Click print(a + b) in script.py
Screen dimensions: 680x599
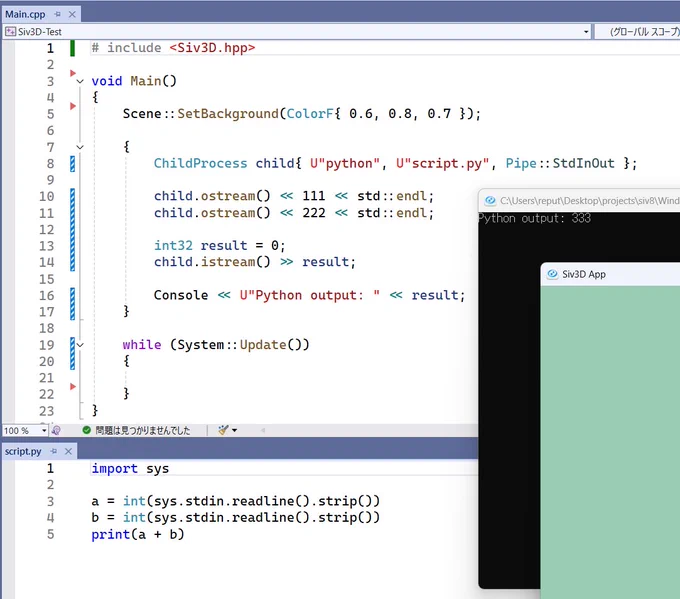(138, 534)
